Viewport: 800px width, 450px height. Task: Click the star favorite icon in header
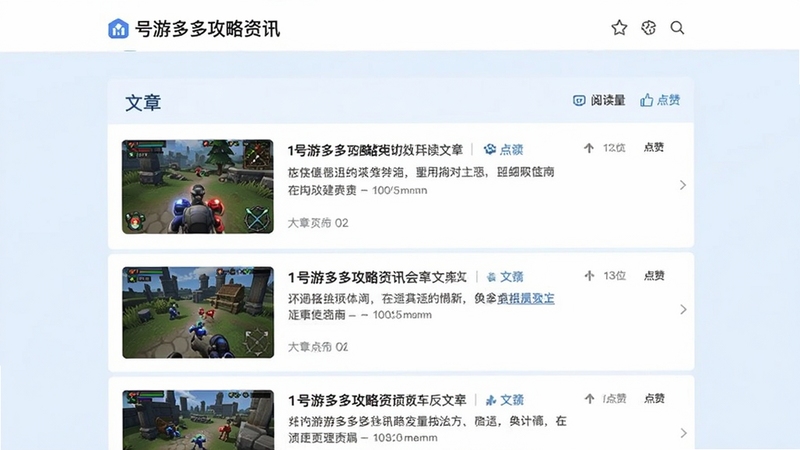(x=619, y=28)
